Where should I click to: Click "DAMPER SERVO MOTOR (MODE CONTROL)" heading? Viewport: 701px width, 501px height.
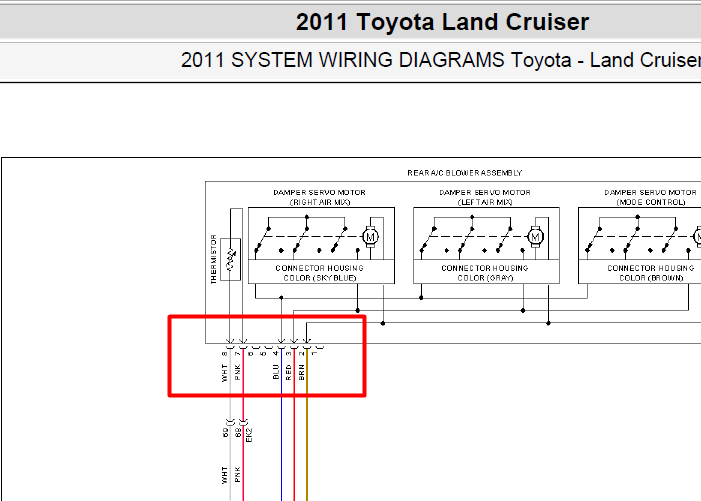tap(650, 197)
